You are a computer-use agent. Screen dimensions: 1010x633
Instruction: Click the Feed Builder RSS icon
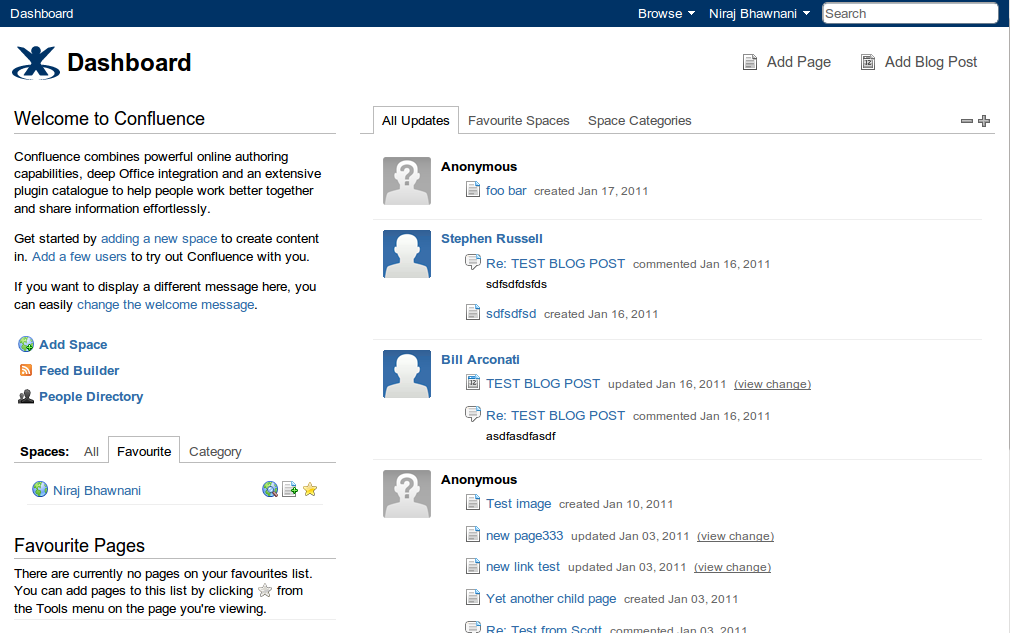click(x=26, y=370)
